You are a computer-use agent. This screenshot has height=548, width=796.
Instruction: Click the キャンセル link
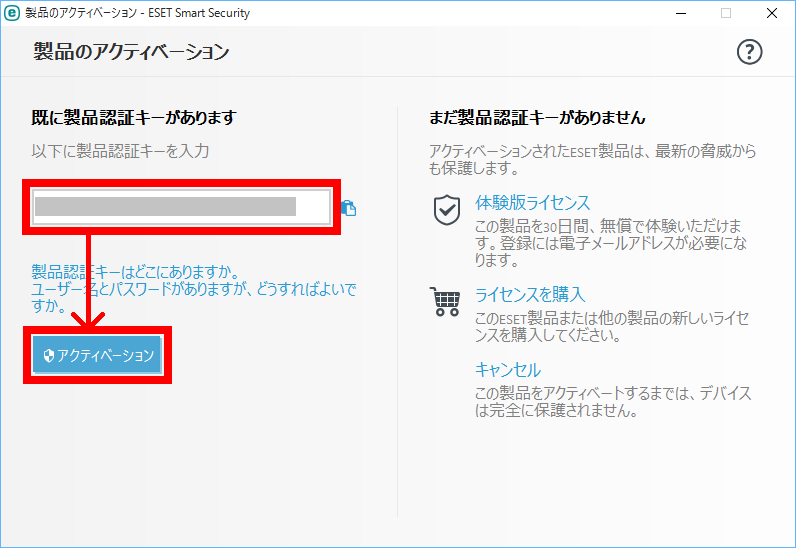(508, 369)
